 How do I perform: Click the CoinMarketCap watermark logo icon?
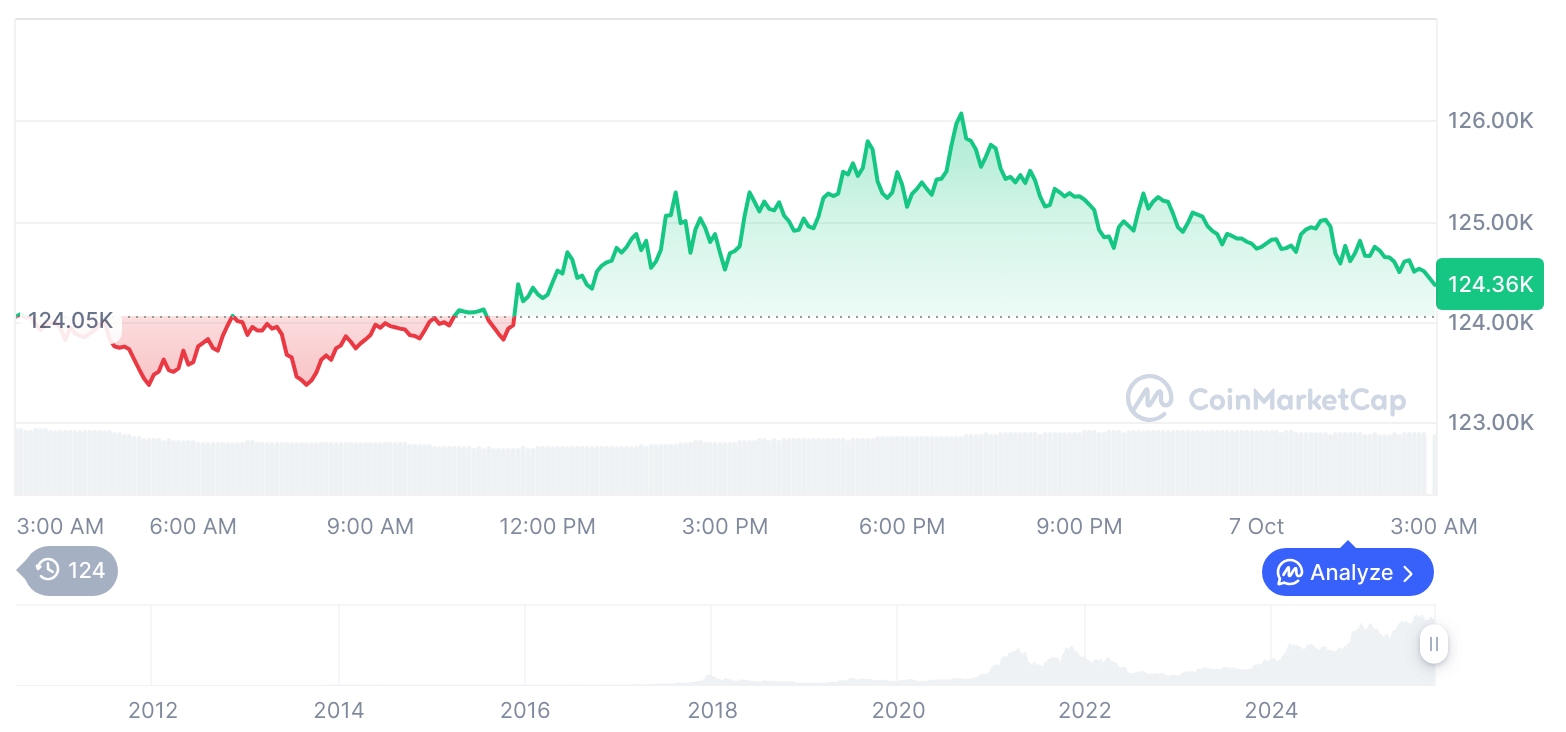click(1149, 399)
